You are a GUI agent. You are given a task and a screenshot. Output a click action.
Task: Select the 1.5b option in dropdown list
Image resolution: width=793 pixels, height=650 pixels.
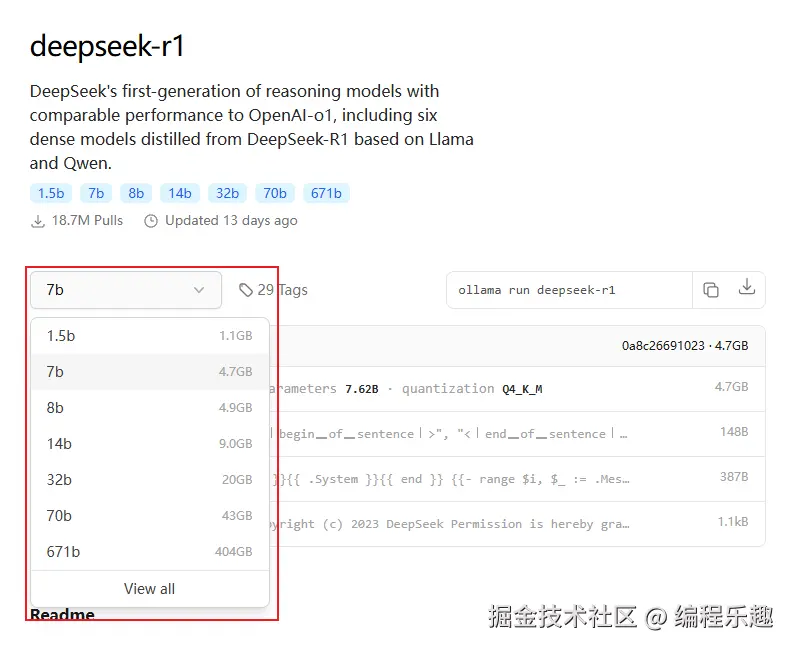[150, 336]
